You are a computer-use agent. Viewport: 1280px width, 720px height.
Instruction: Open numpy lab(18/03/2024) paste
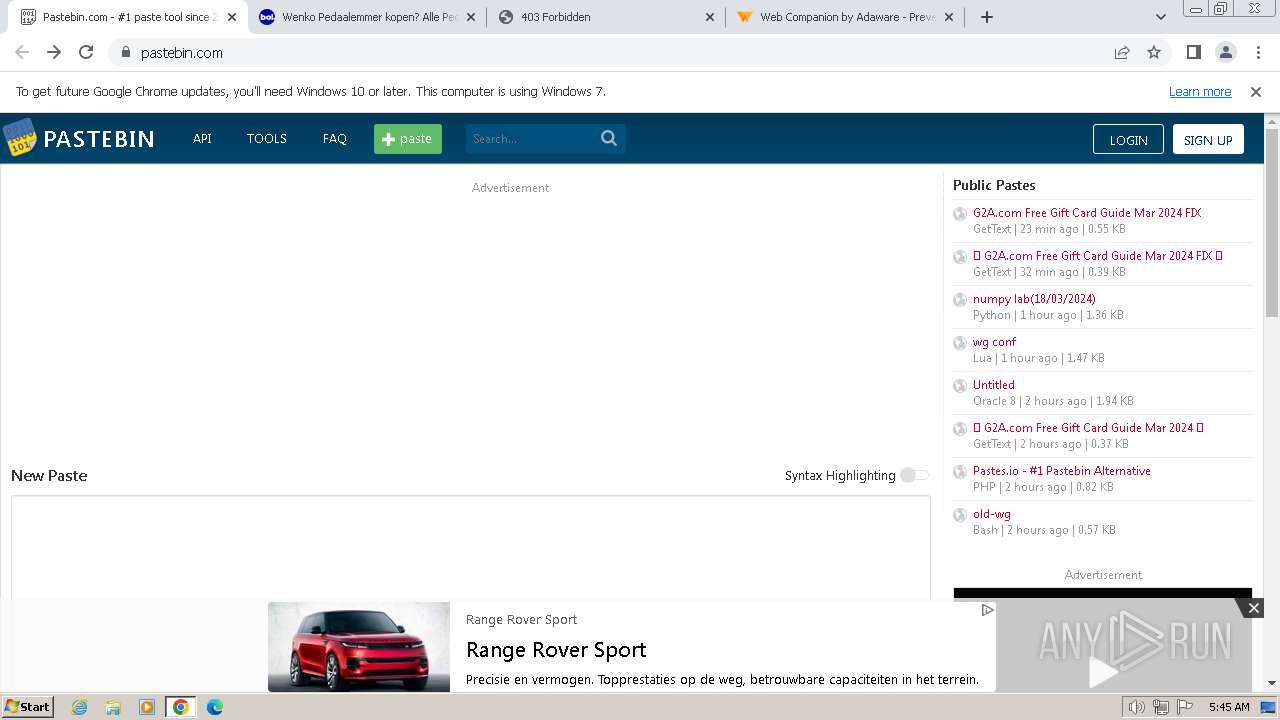tap(1034, 299)
